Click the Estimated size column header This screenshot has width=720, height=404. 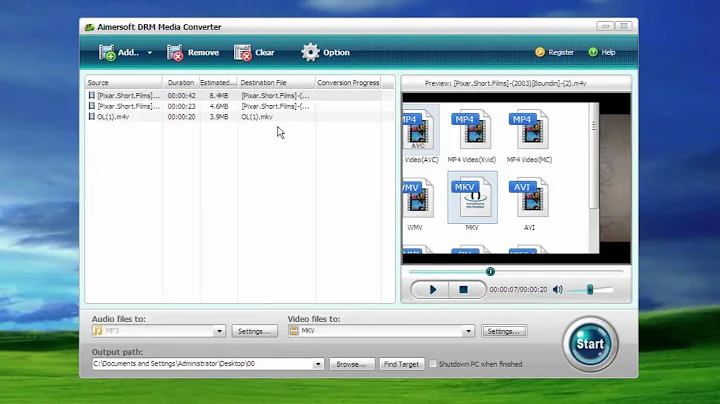point(219,83)
